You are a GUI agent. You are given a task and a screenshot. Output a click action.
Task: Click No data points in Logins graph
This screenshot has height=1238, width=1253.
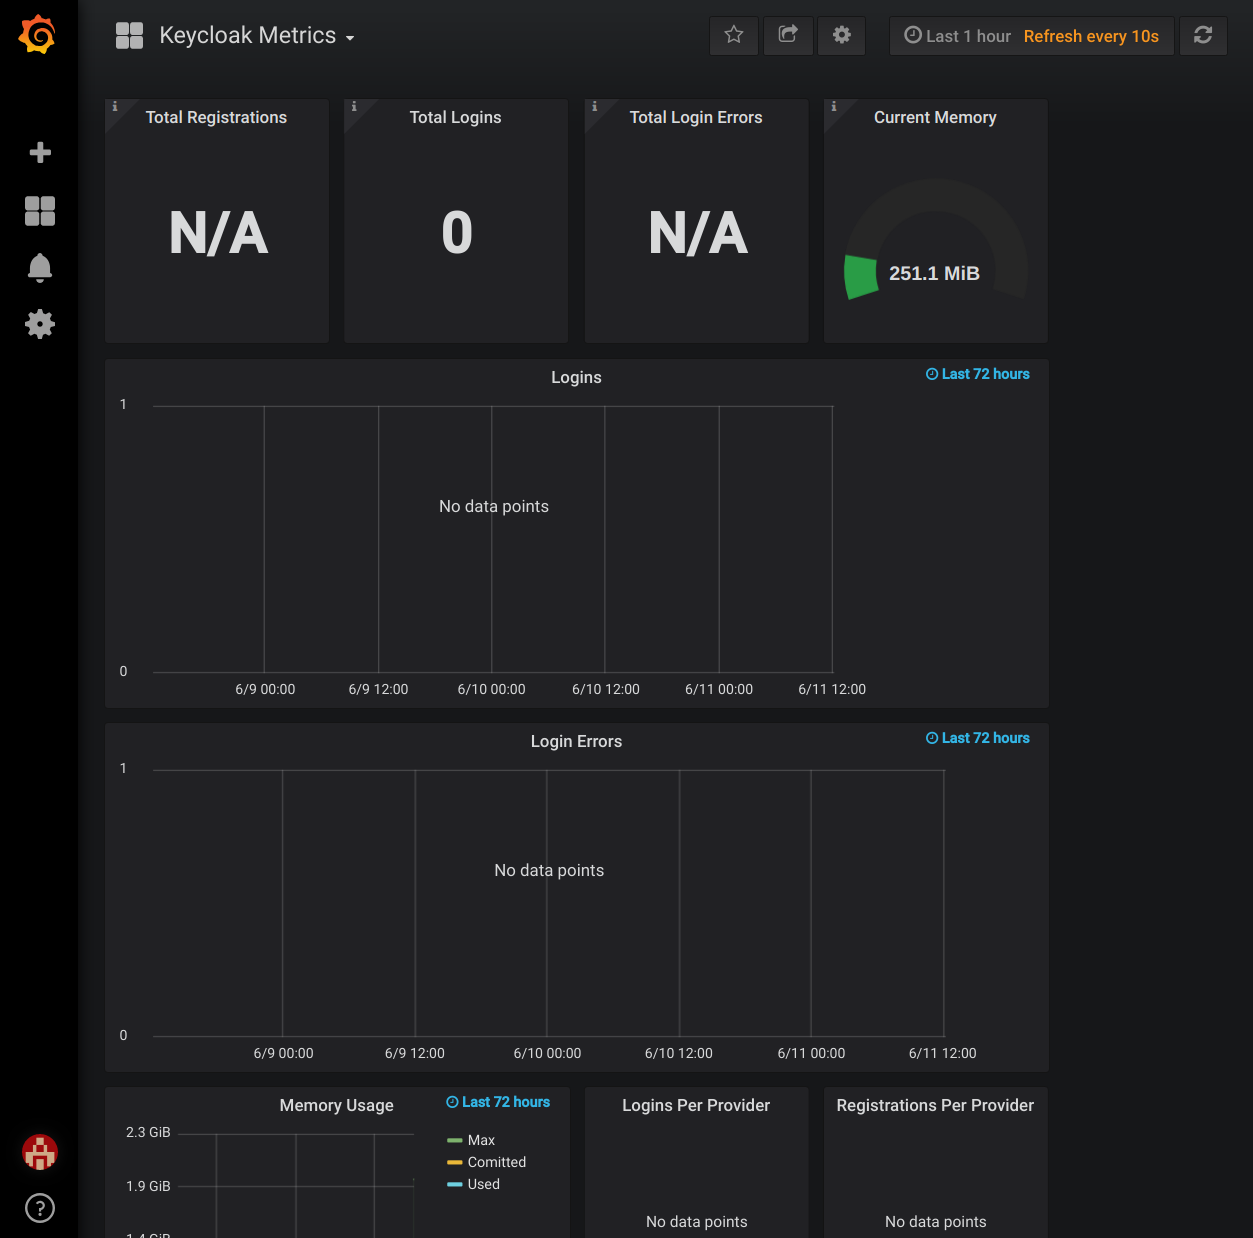pos(494,506)
